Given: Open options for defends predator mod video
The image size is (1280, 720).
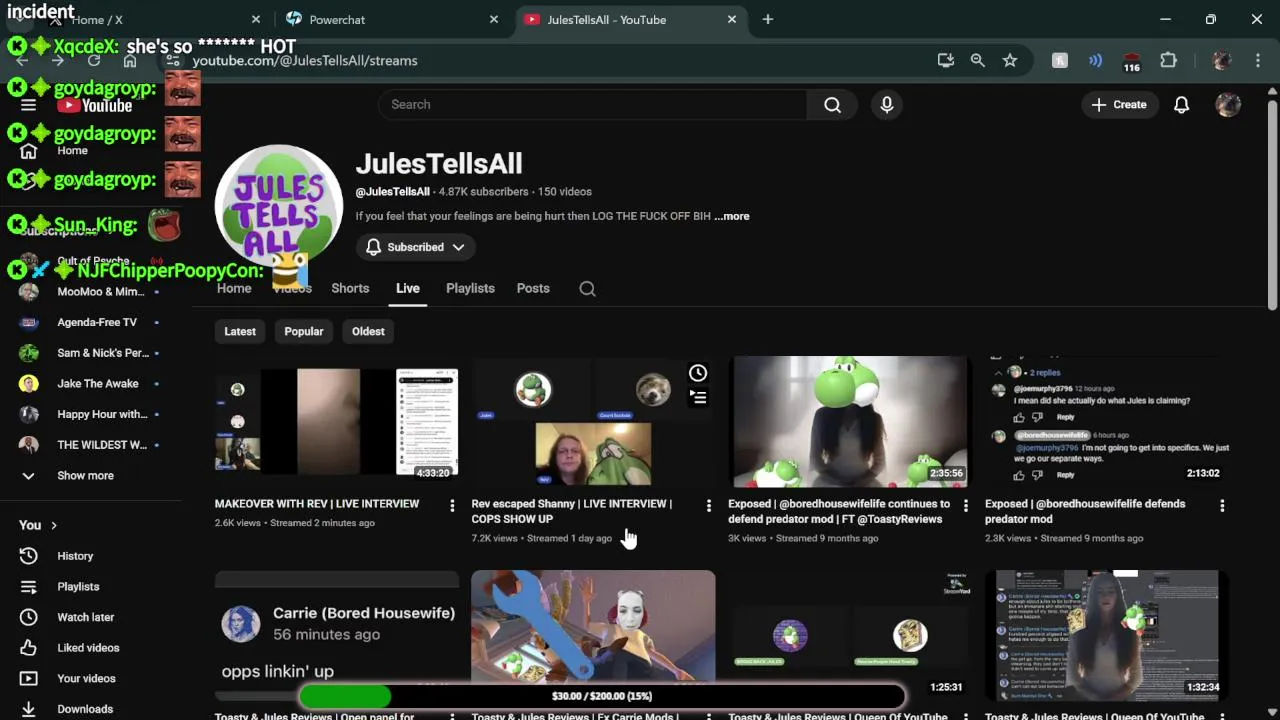Looking at the screenshot, I should (x=1222, y=506).
